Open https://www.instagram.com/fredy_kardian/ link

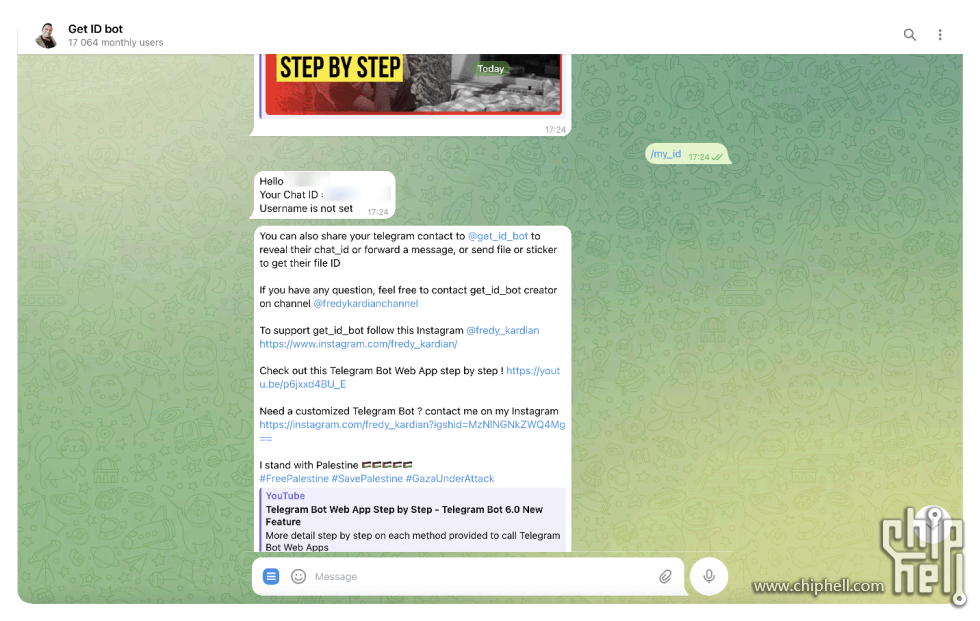(x=358, y=344)
